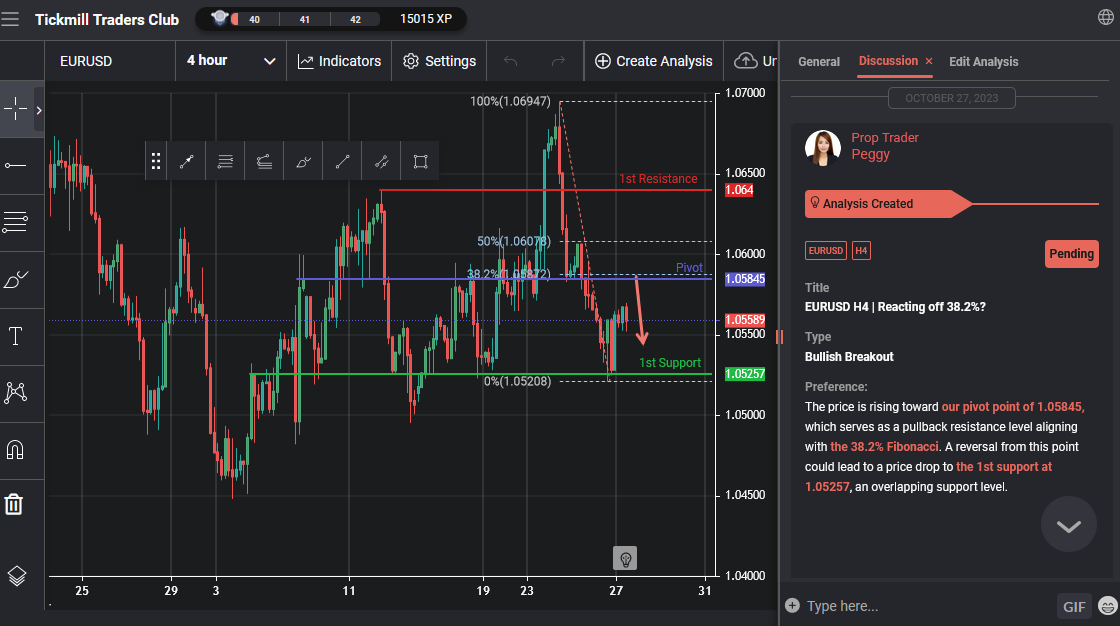Click the Analysis Created banner

click(888, 204)
